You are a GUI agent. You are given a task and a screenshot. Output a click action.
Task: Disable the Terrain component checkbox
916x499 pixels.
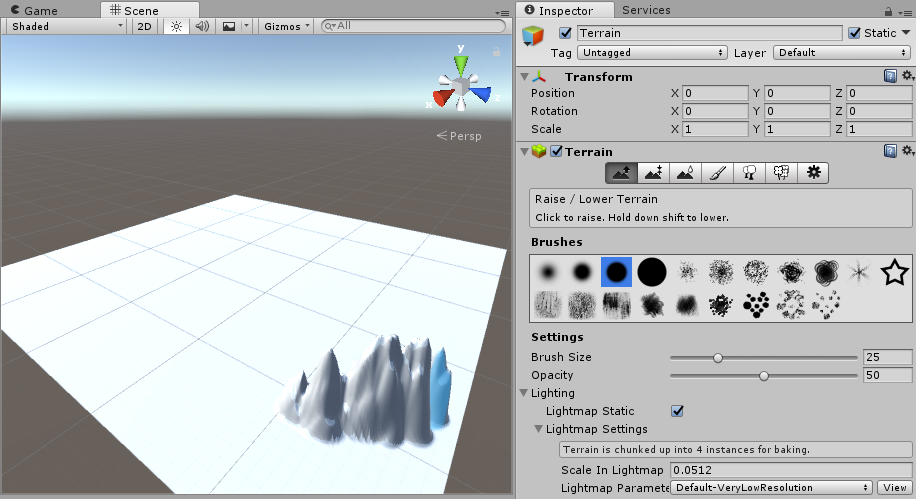pyautogui.click(x=557, y=152)
